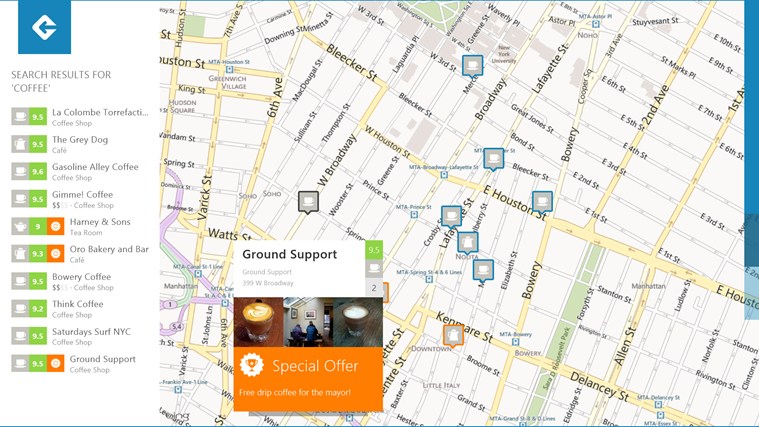Screen dimensions: 759x427
Task: Open Gasoline Alley Coffee from results
Action: coord(95,167)
